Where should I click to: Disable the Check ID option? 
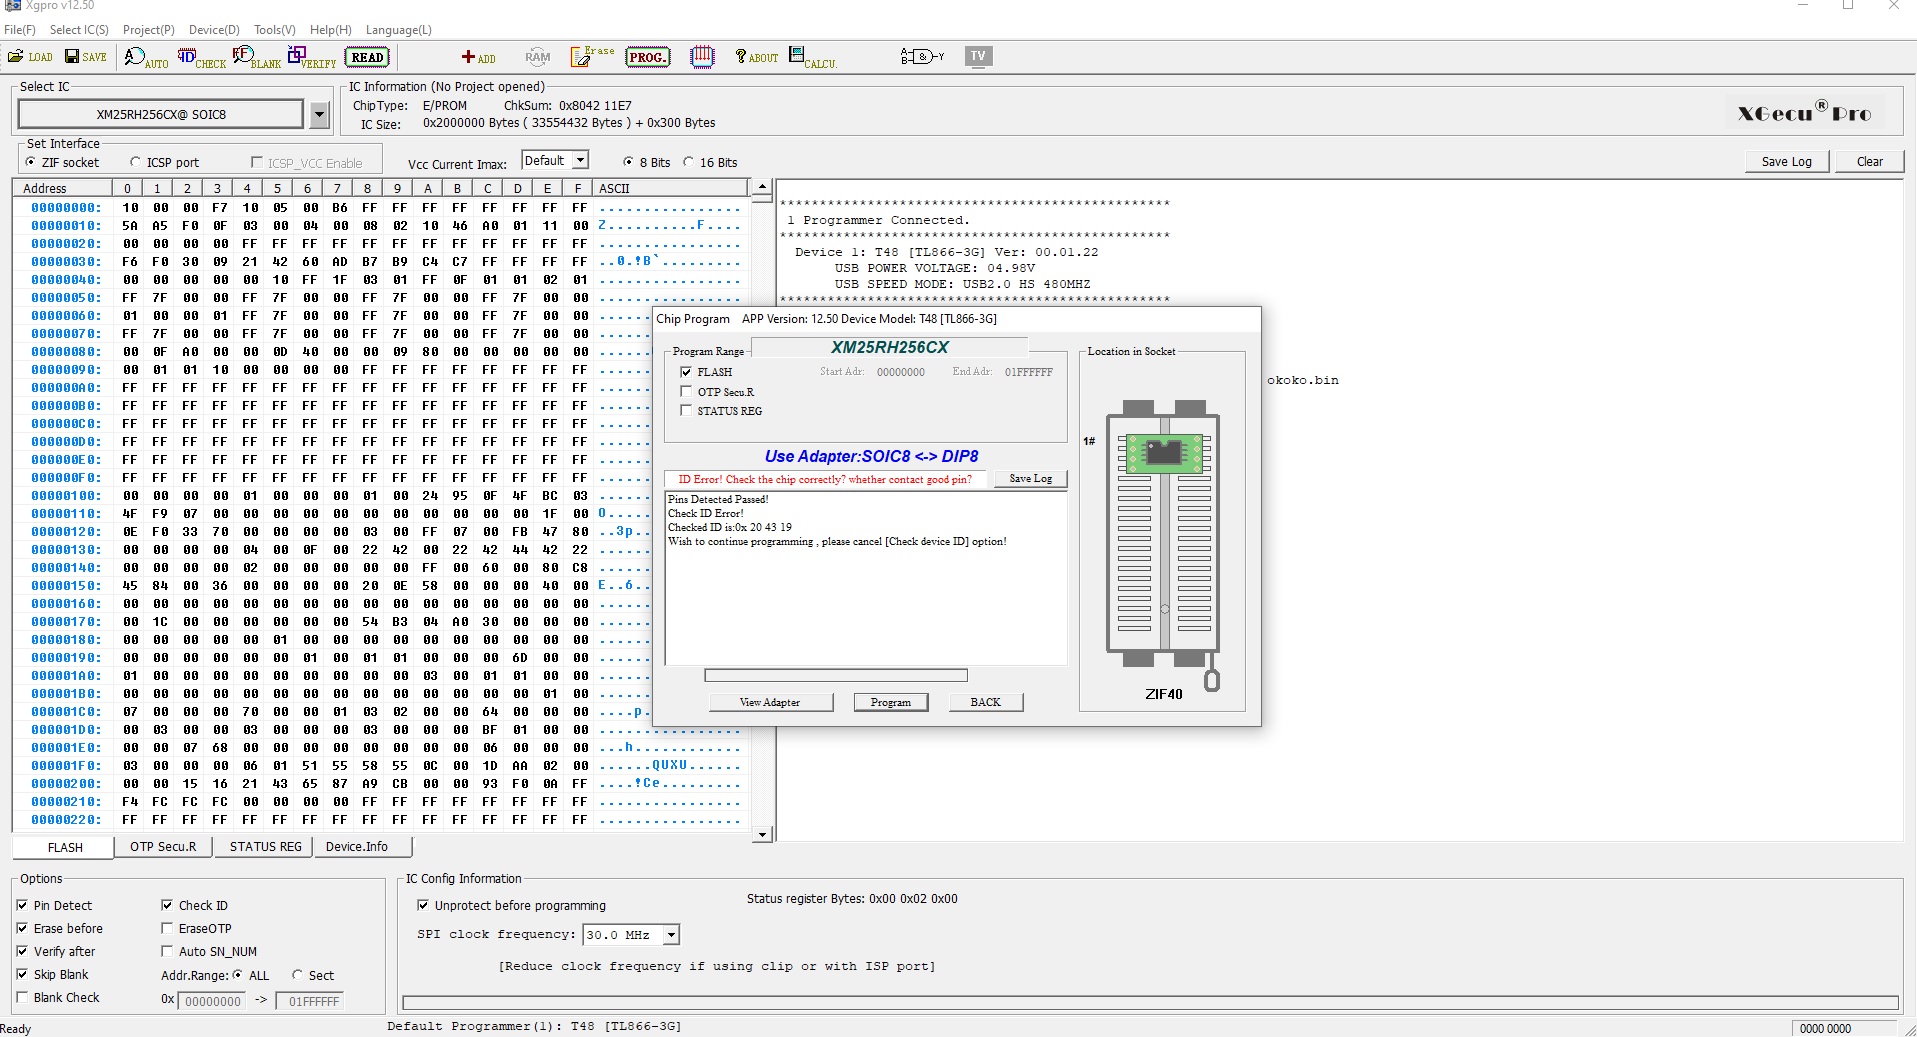coord(167,905)
